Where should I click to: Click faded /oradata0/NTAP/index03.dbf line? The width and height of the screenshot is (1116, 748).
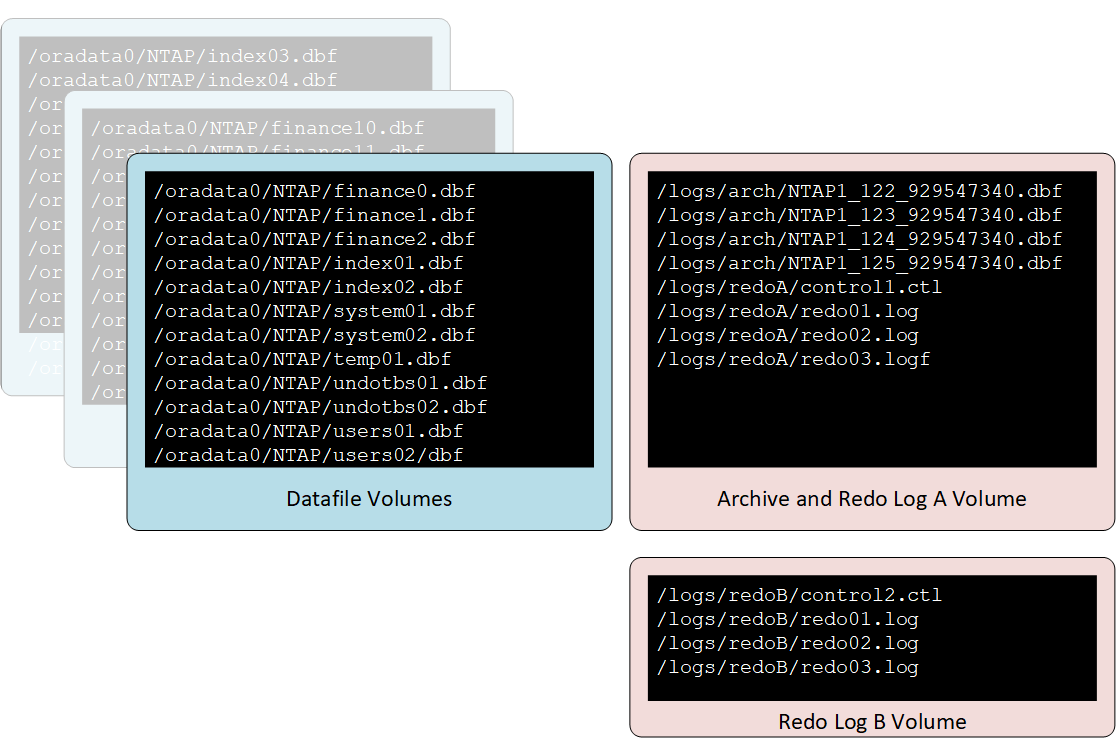coord(182,56)
